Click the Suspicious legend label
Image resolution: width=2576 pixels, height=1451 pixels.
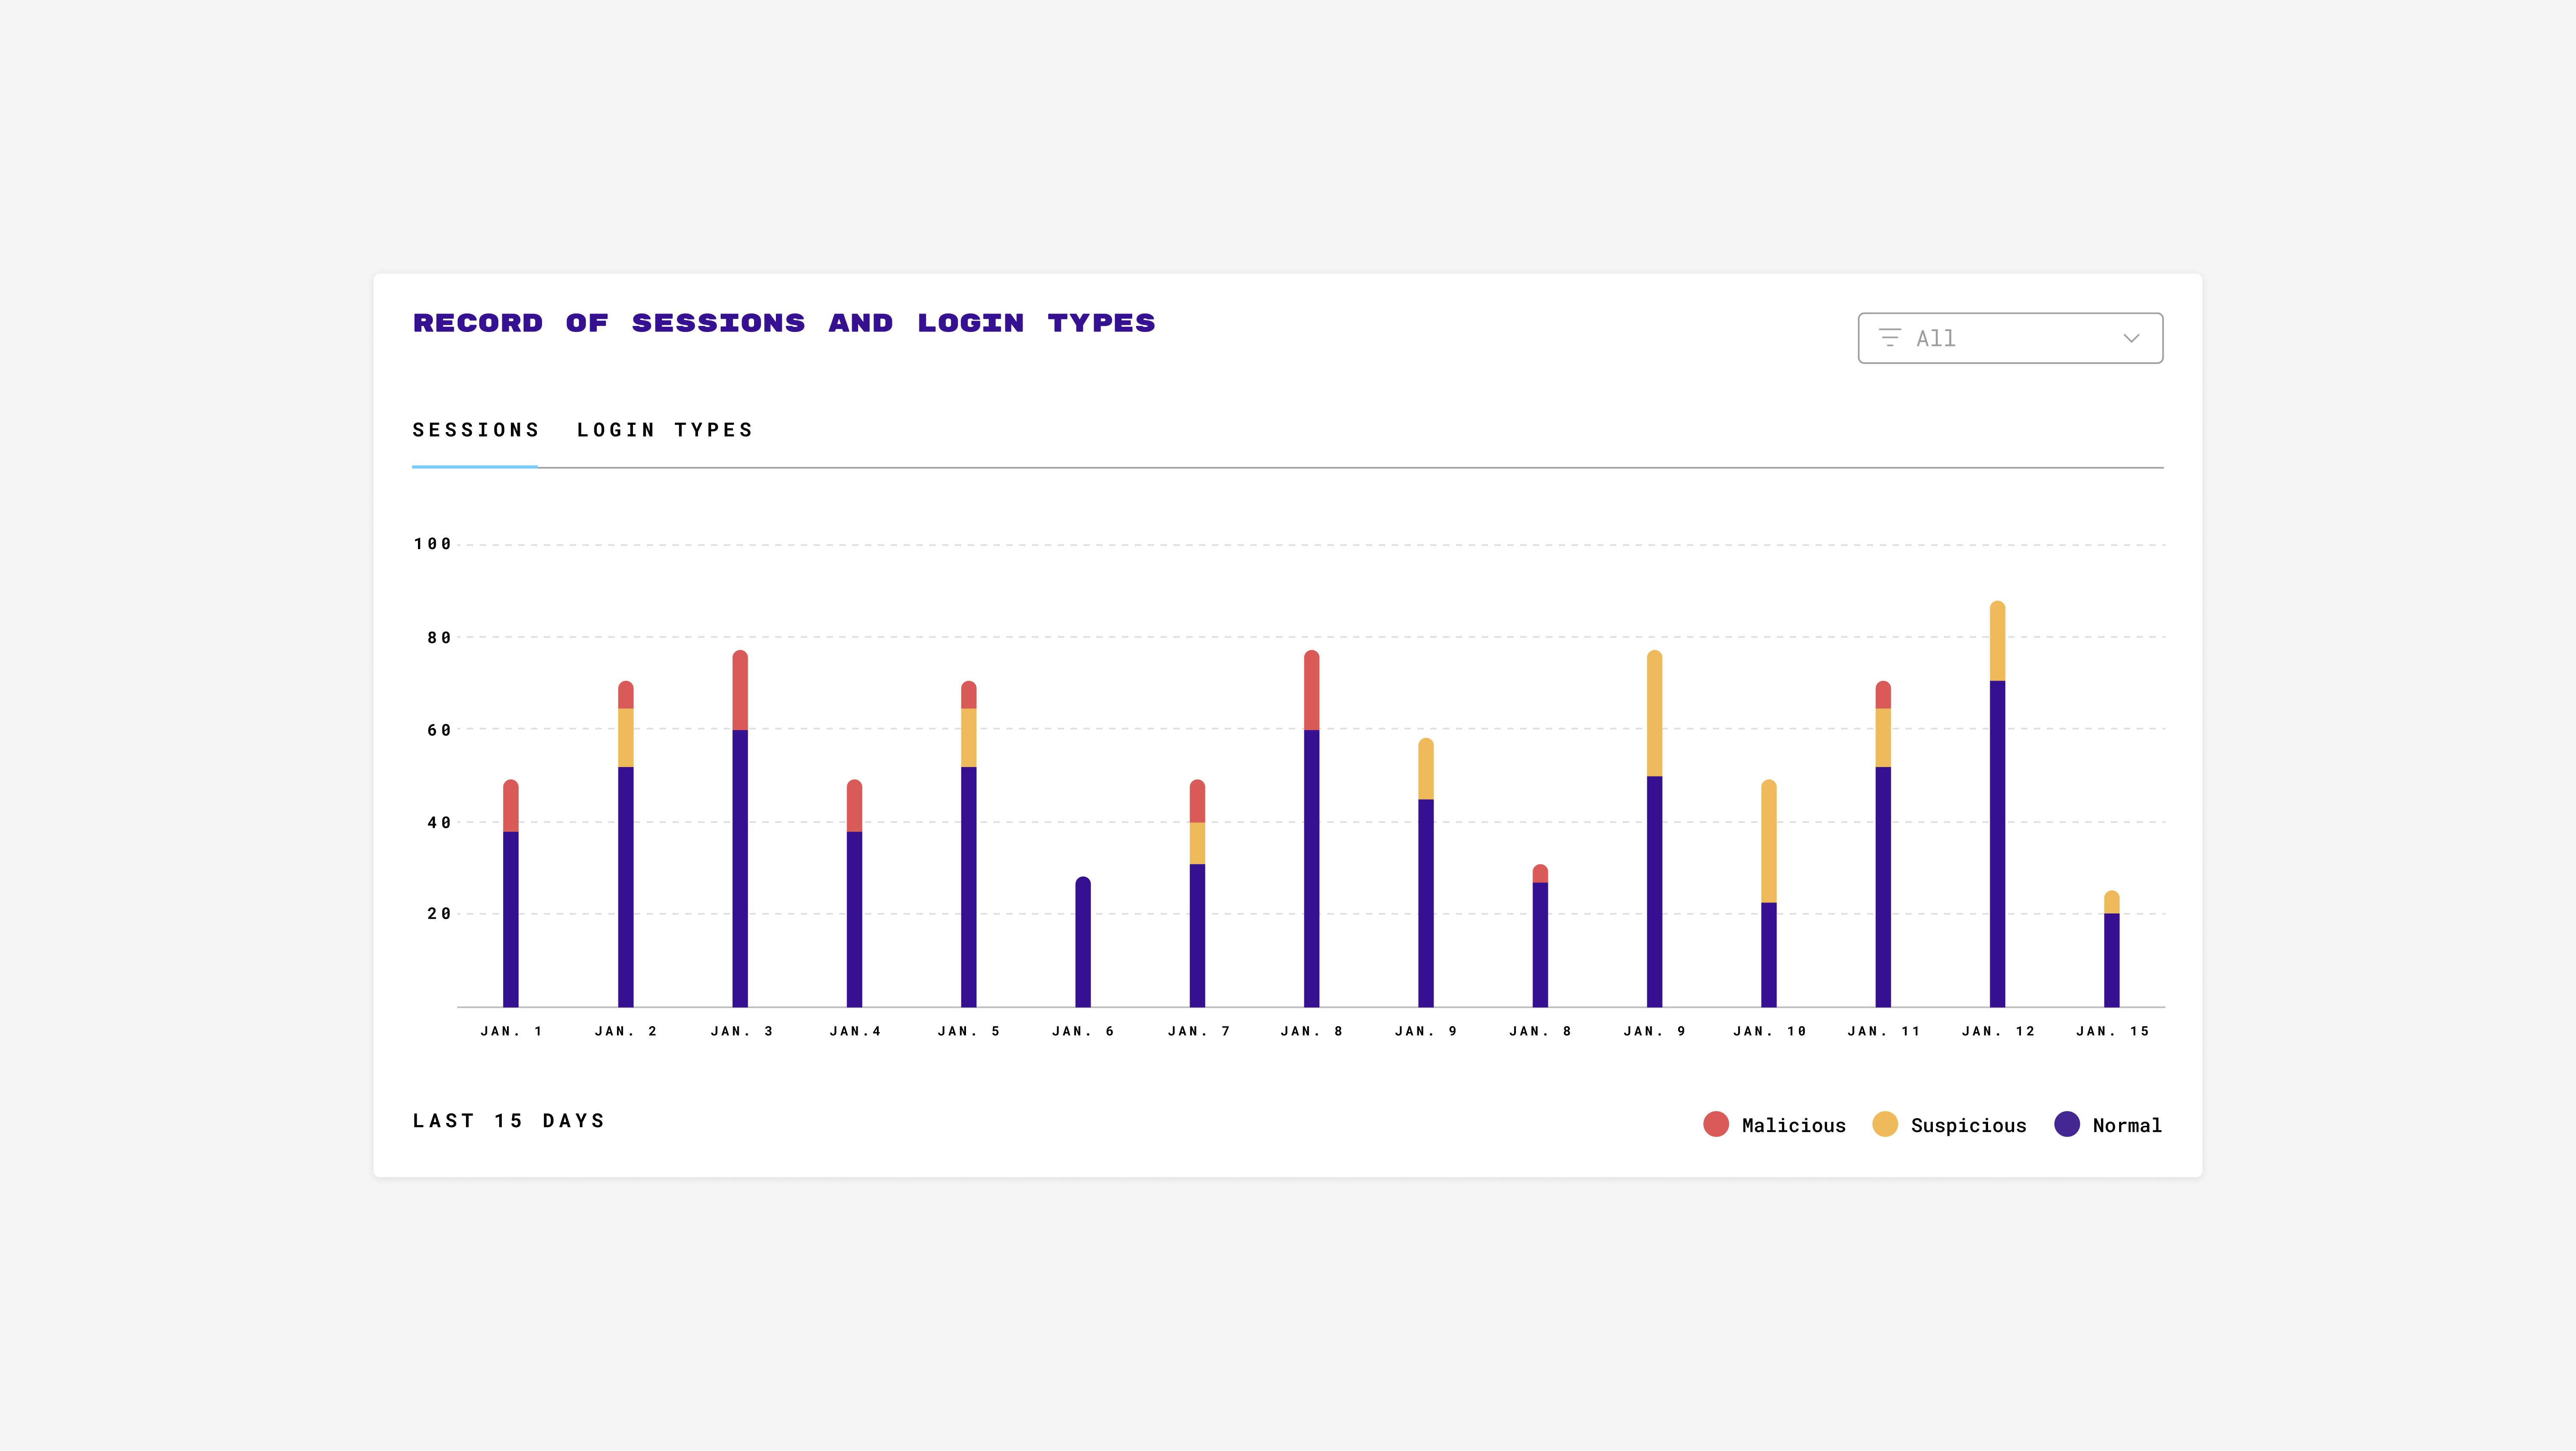[x=1968, y=1125]
